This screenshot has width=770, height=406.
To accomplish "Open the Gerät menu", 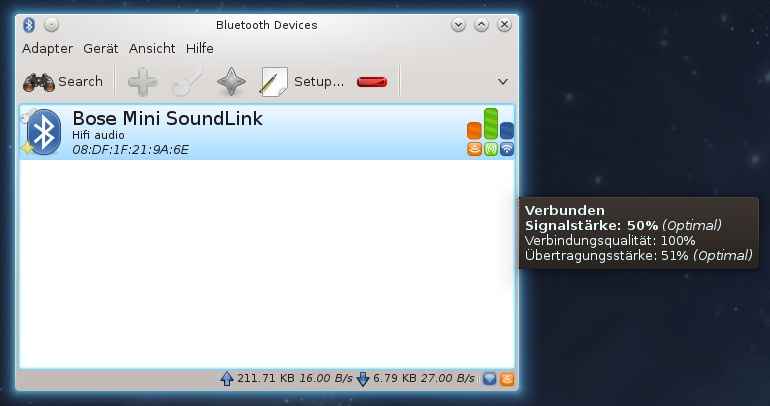I will tap(101, 49).
